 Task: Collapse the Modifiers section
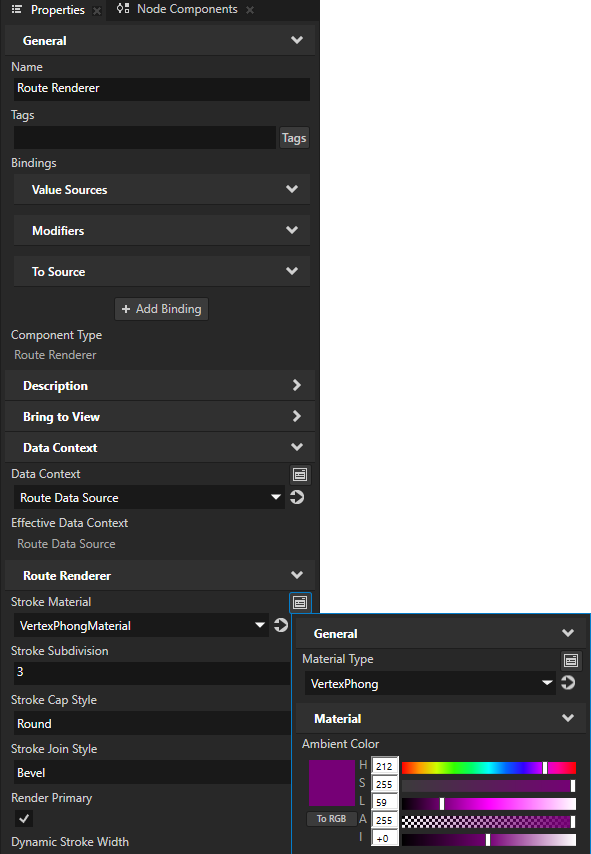click(x=162, y=230)
